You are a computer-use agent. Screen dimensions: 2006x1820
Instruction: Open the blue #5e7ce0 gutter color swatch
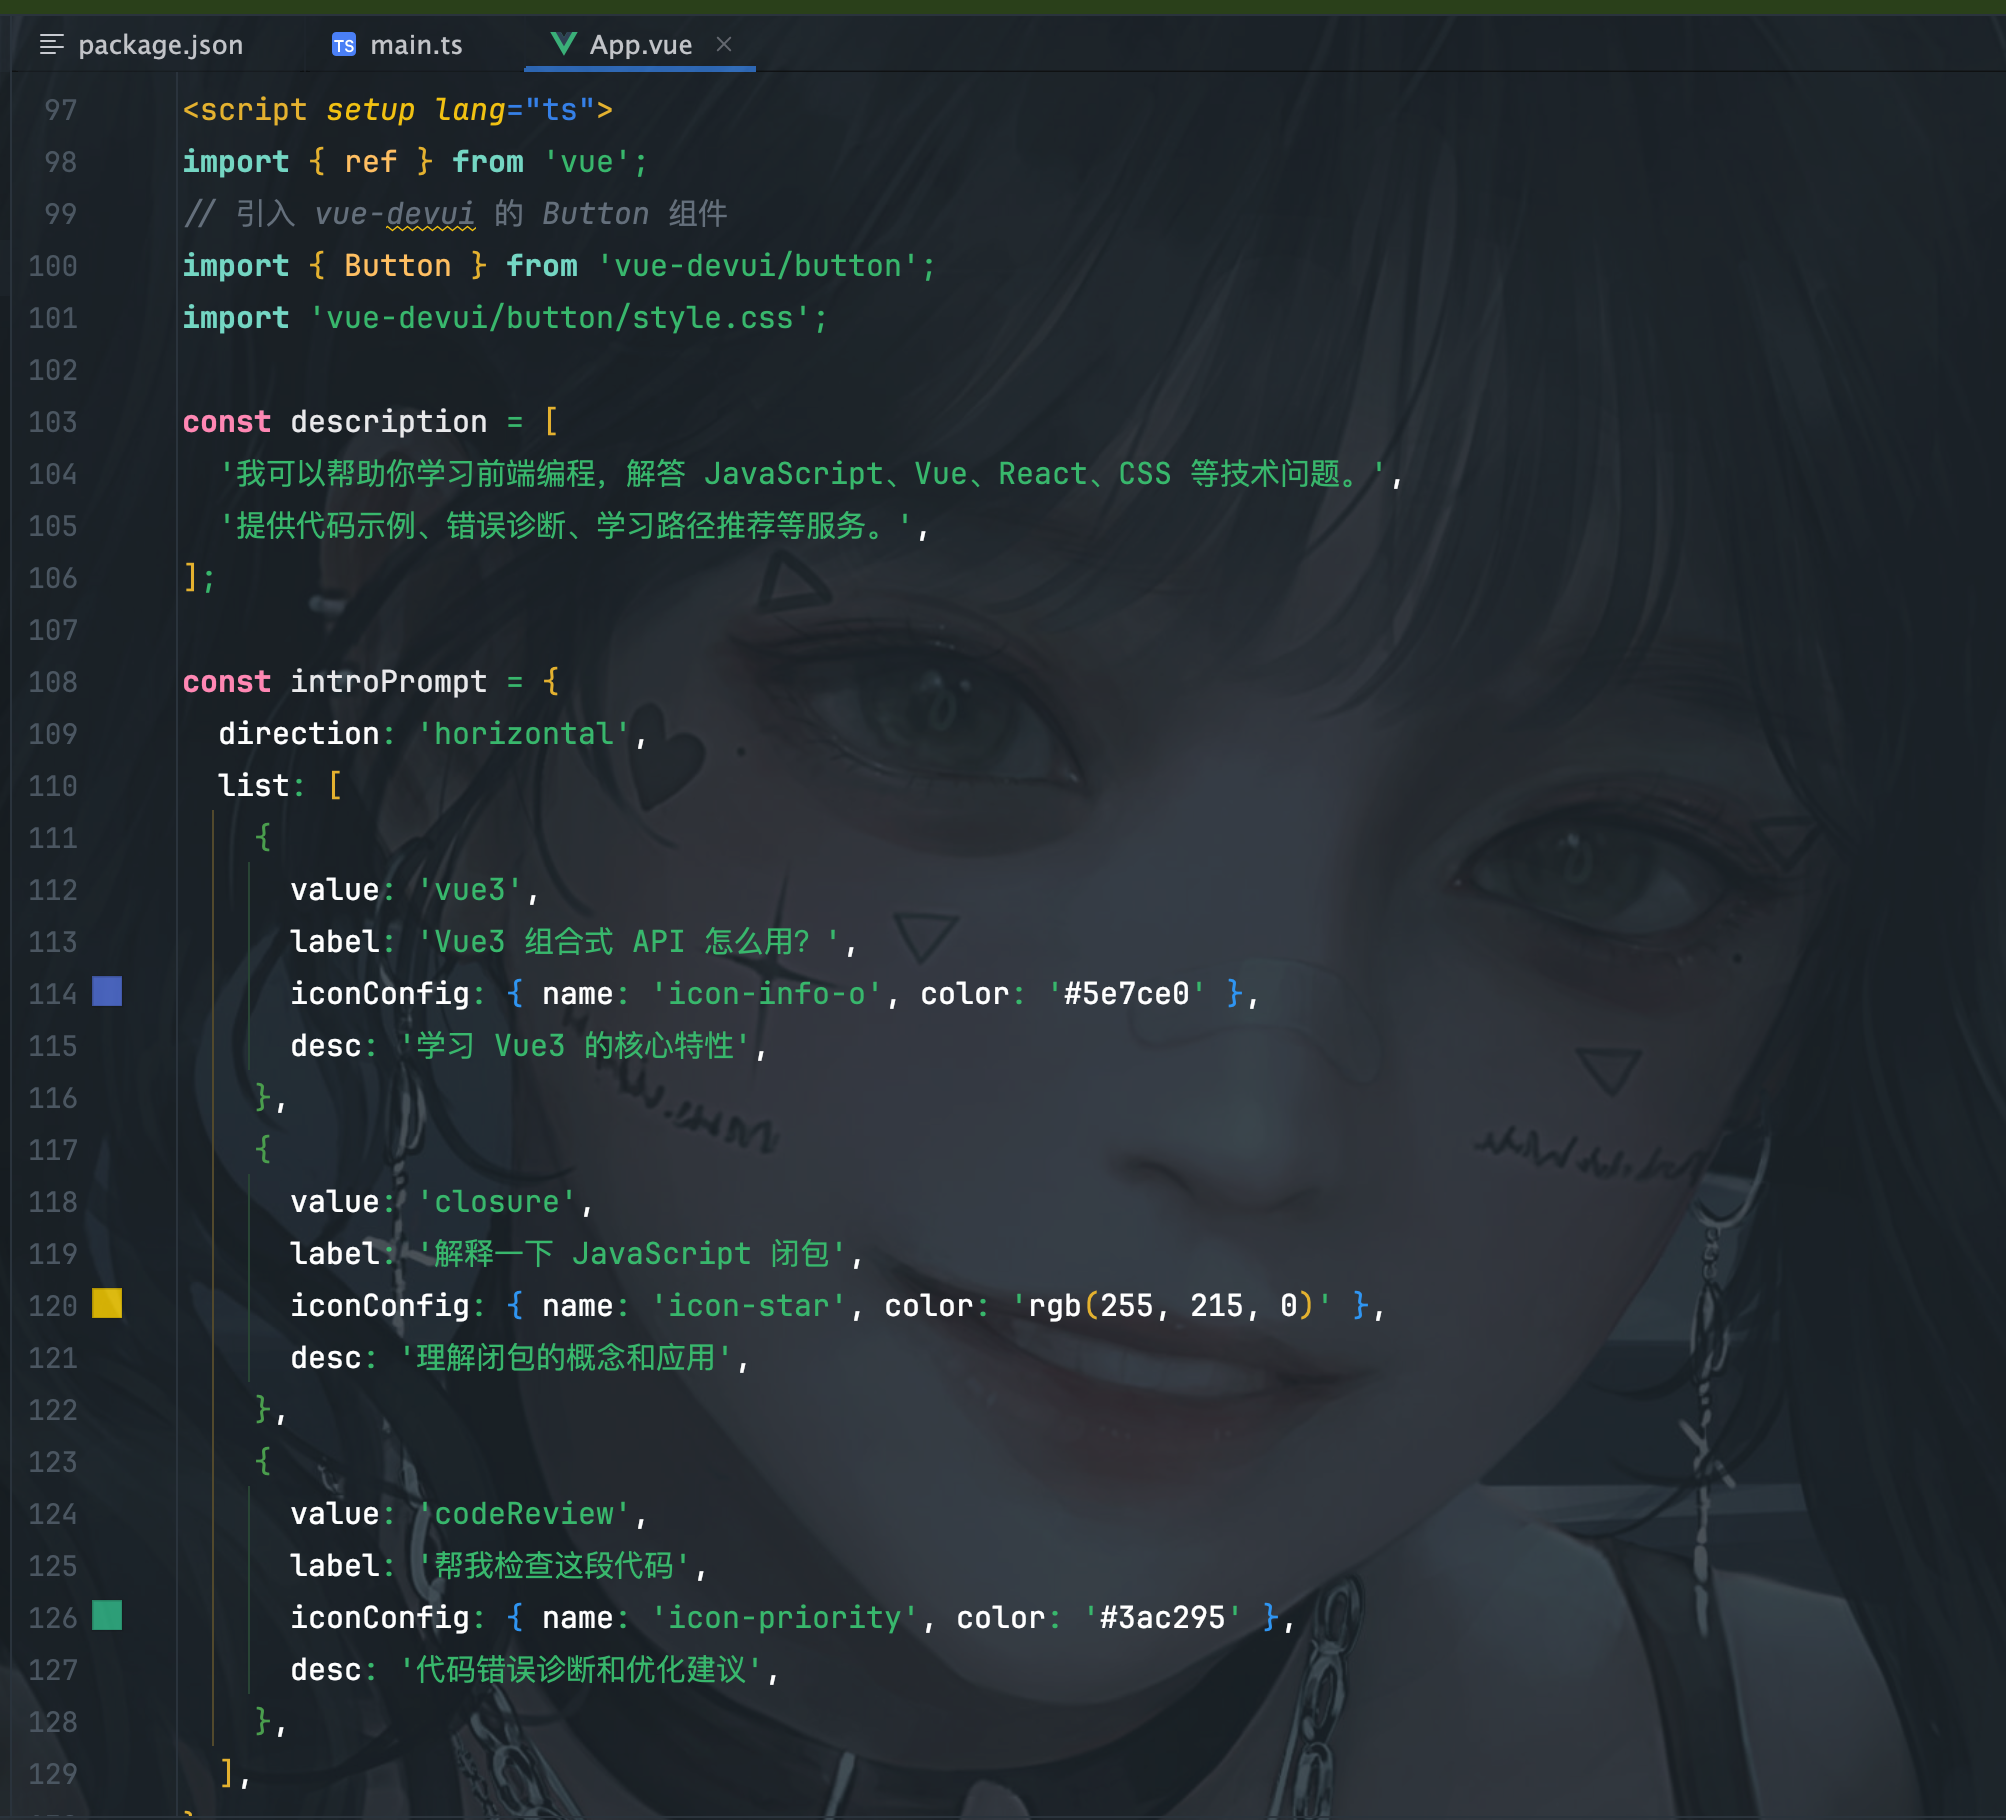tap(107, 991)
